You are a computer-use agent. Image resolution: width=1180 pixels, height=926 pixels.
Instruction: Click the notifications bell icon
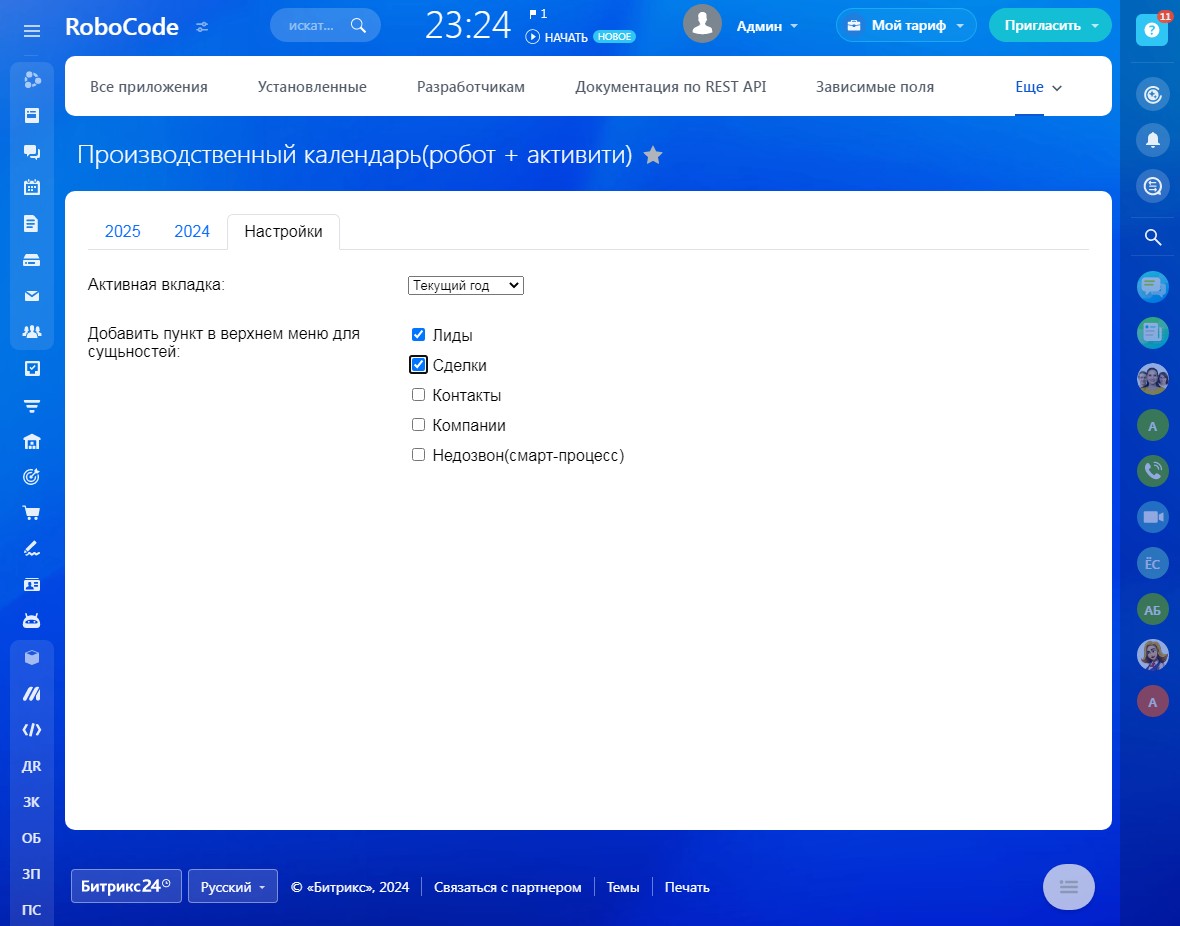pyautogui.click(x=1152, y=140)
